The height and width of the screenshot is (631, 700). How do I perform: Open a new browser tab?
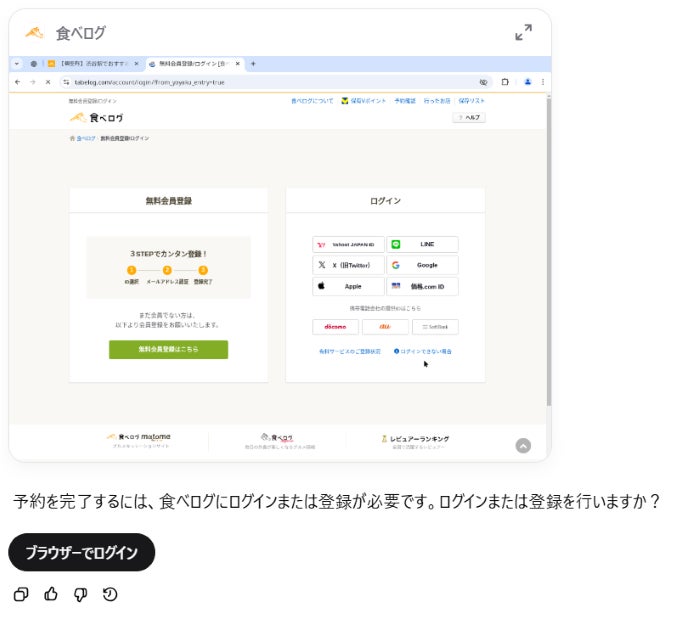pyautogui.click(x=253, y=64)
